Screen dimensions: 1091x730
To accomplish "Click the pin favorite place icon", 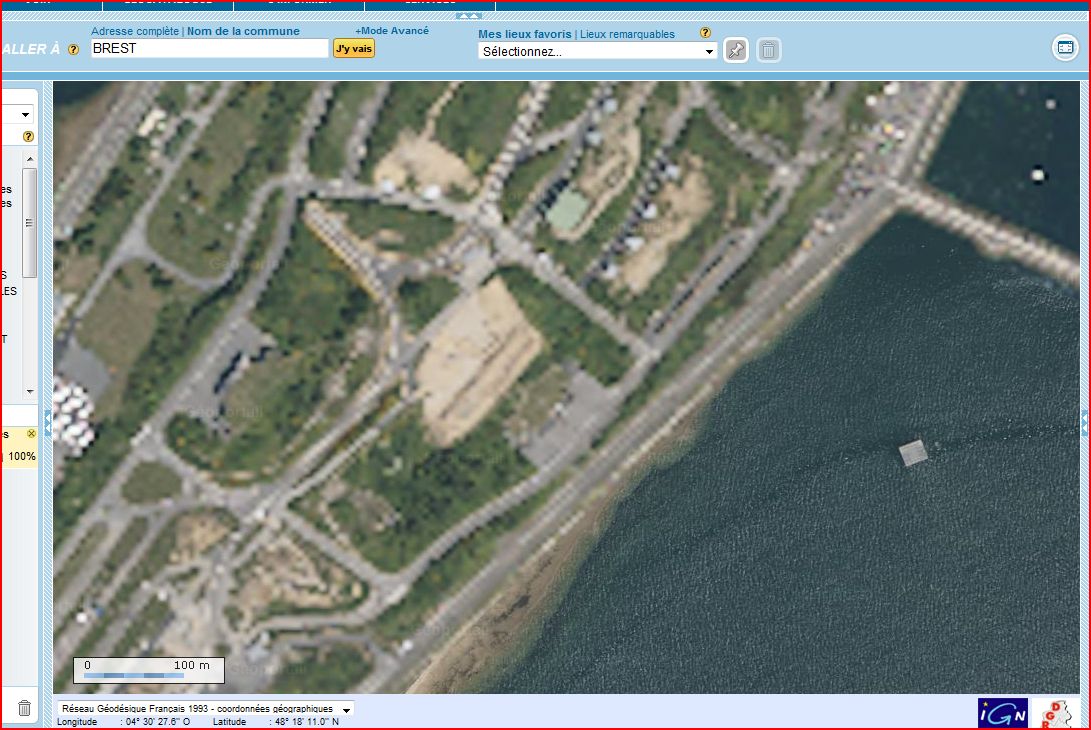I will [736, 50].
